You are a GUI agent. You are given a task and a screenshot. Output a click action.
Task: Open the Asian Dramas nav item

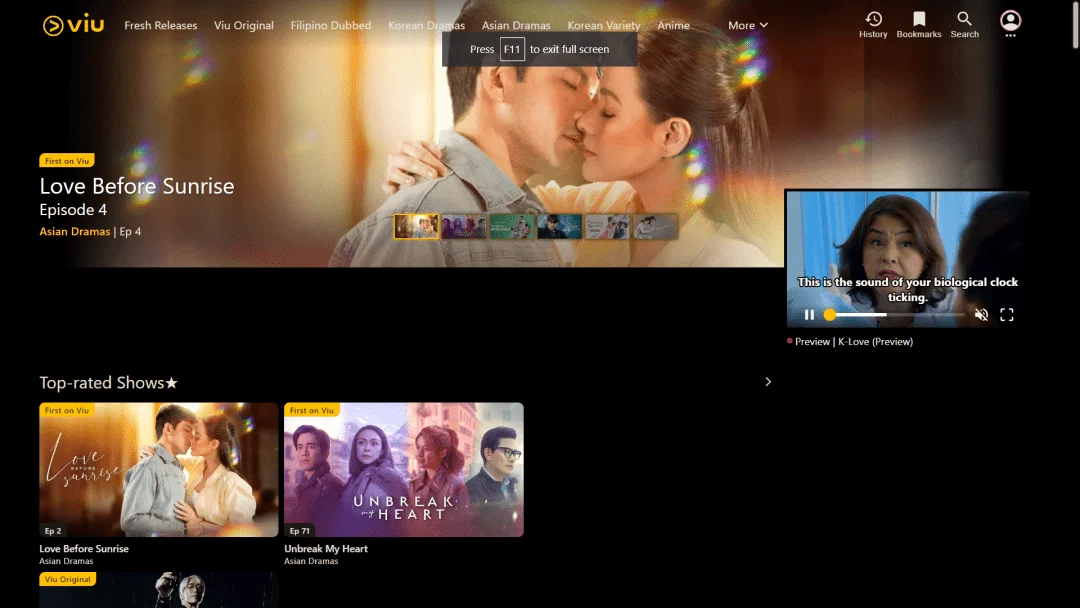point(516,25)
